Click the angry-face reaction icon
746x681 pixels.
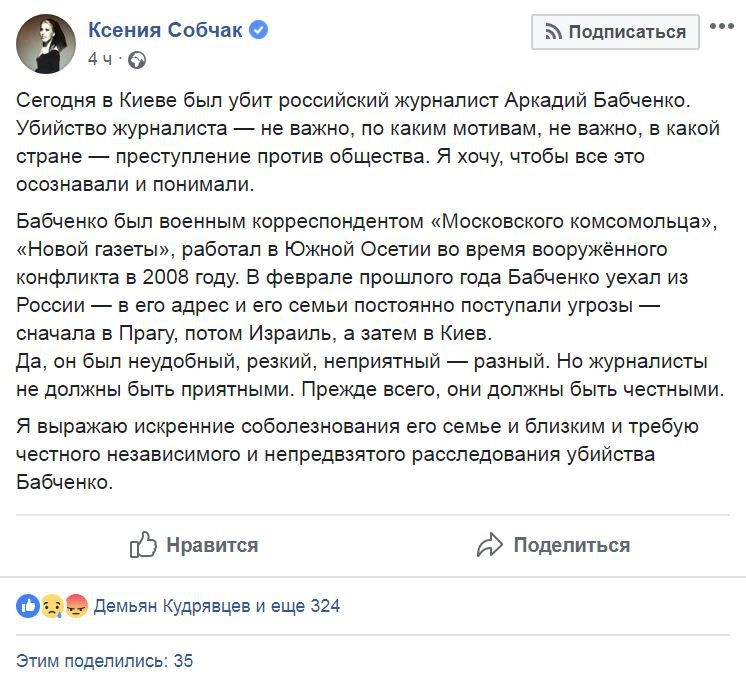[76, 605]
